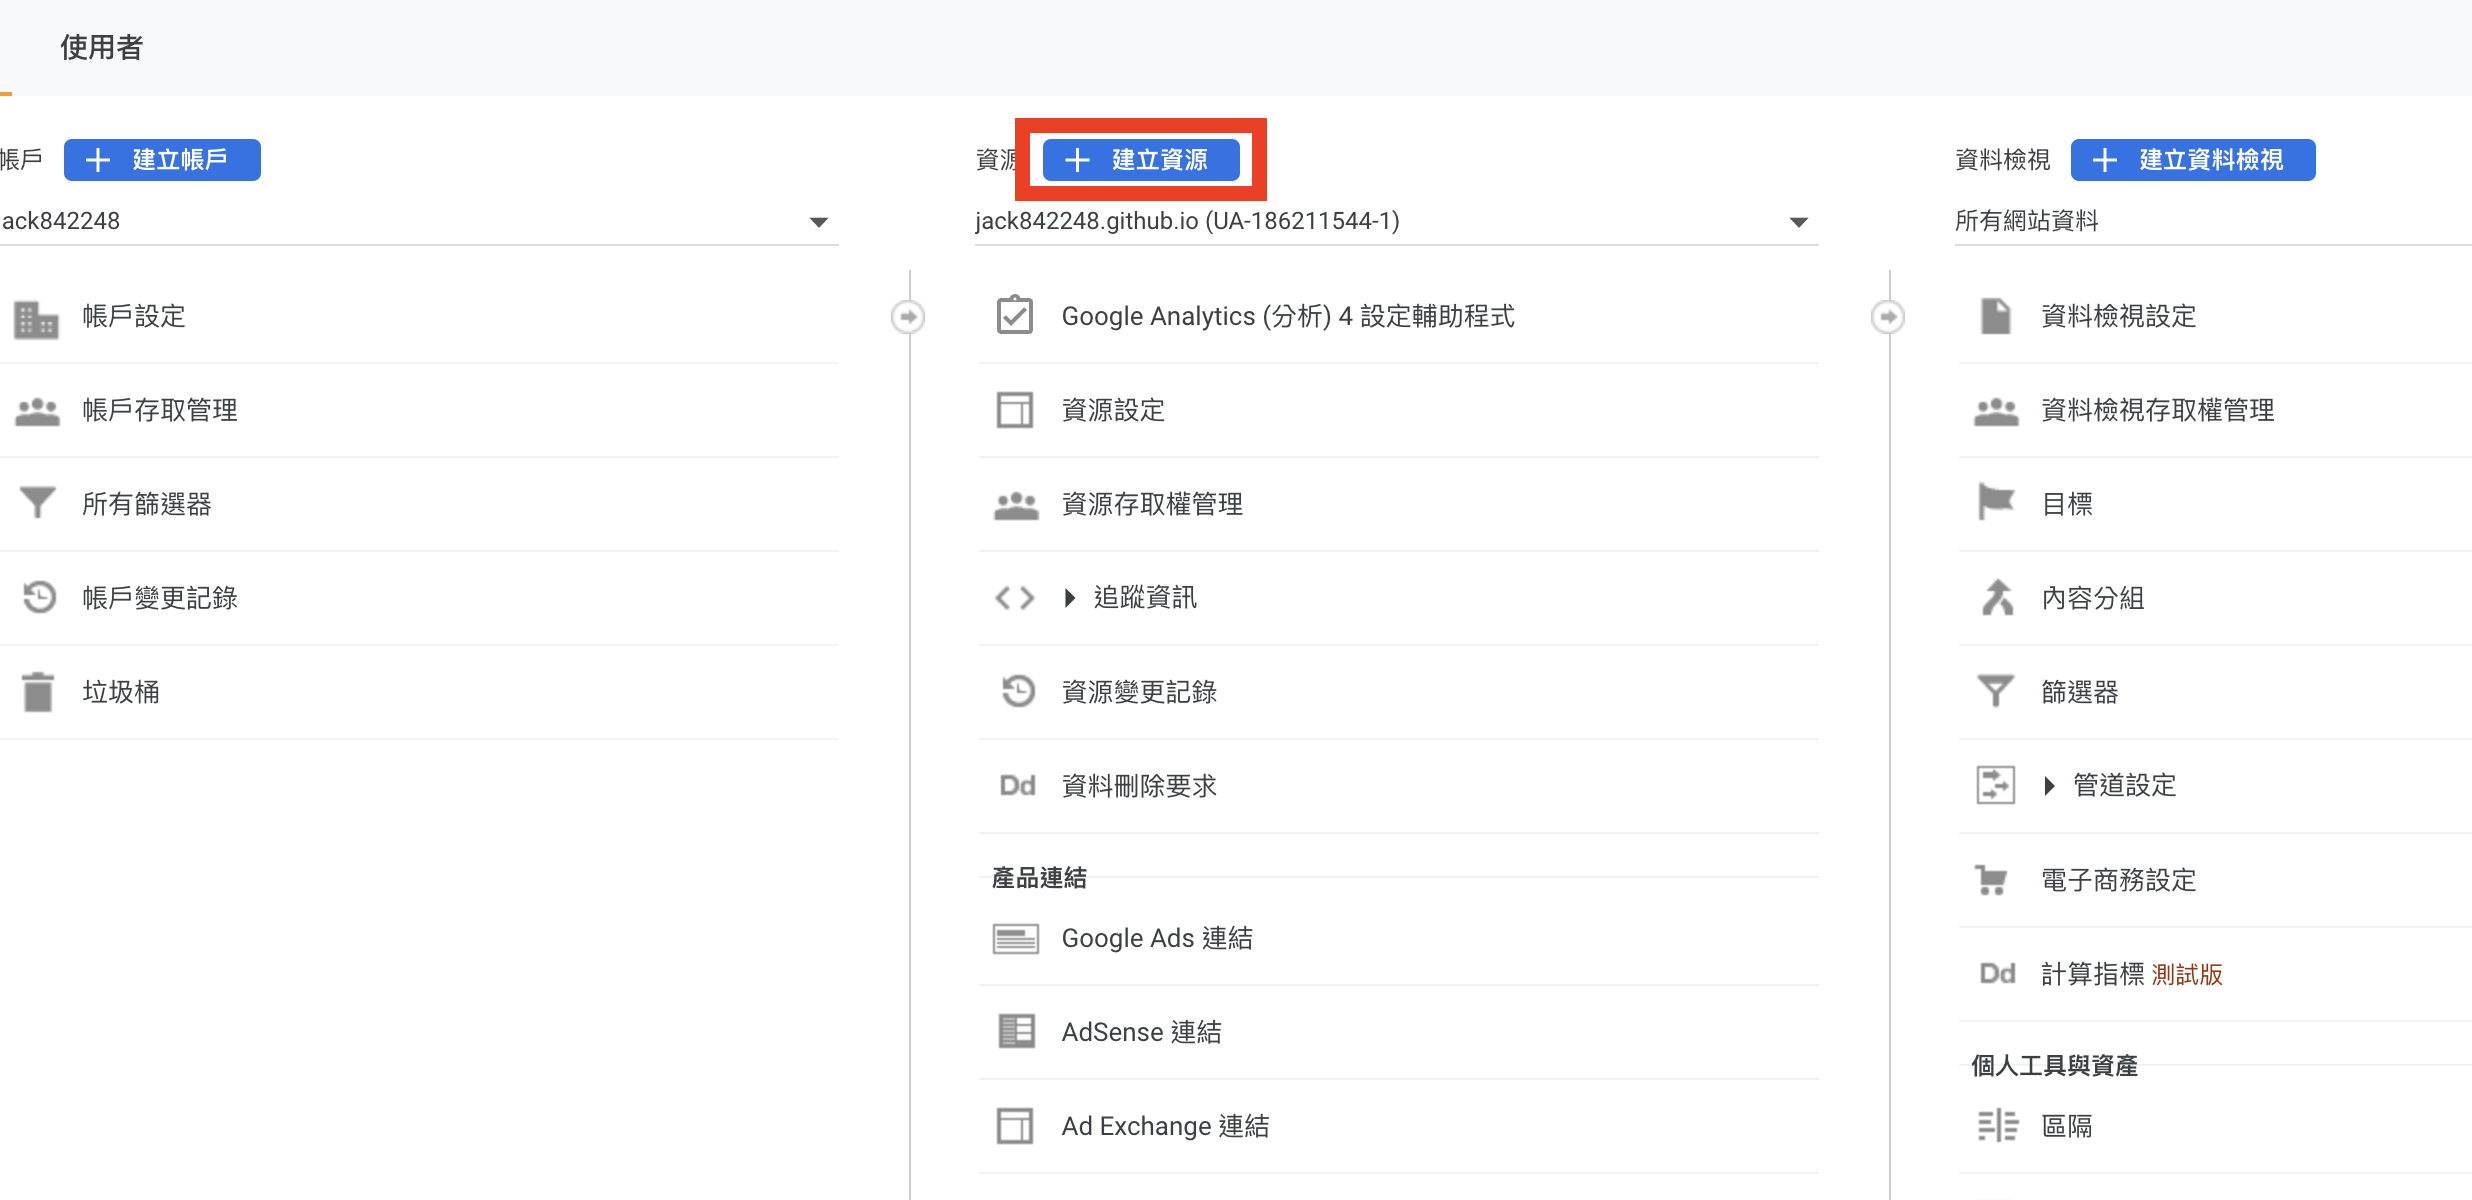Open 內容分組 entry
The image size is (2472, 1200).
[x=2092, y=599]
